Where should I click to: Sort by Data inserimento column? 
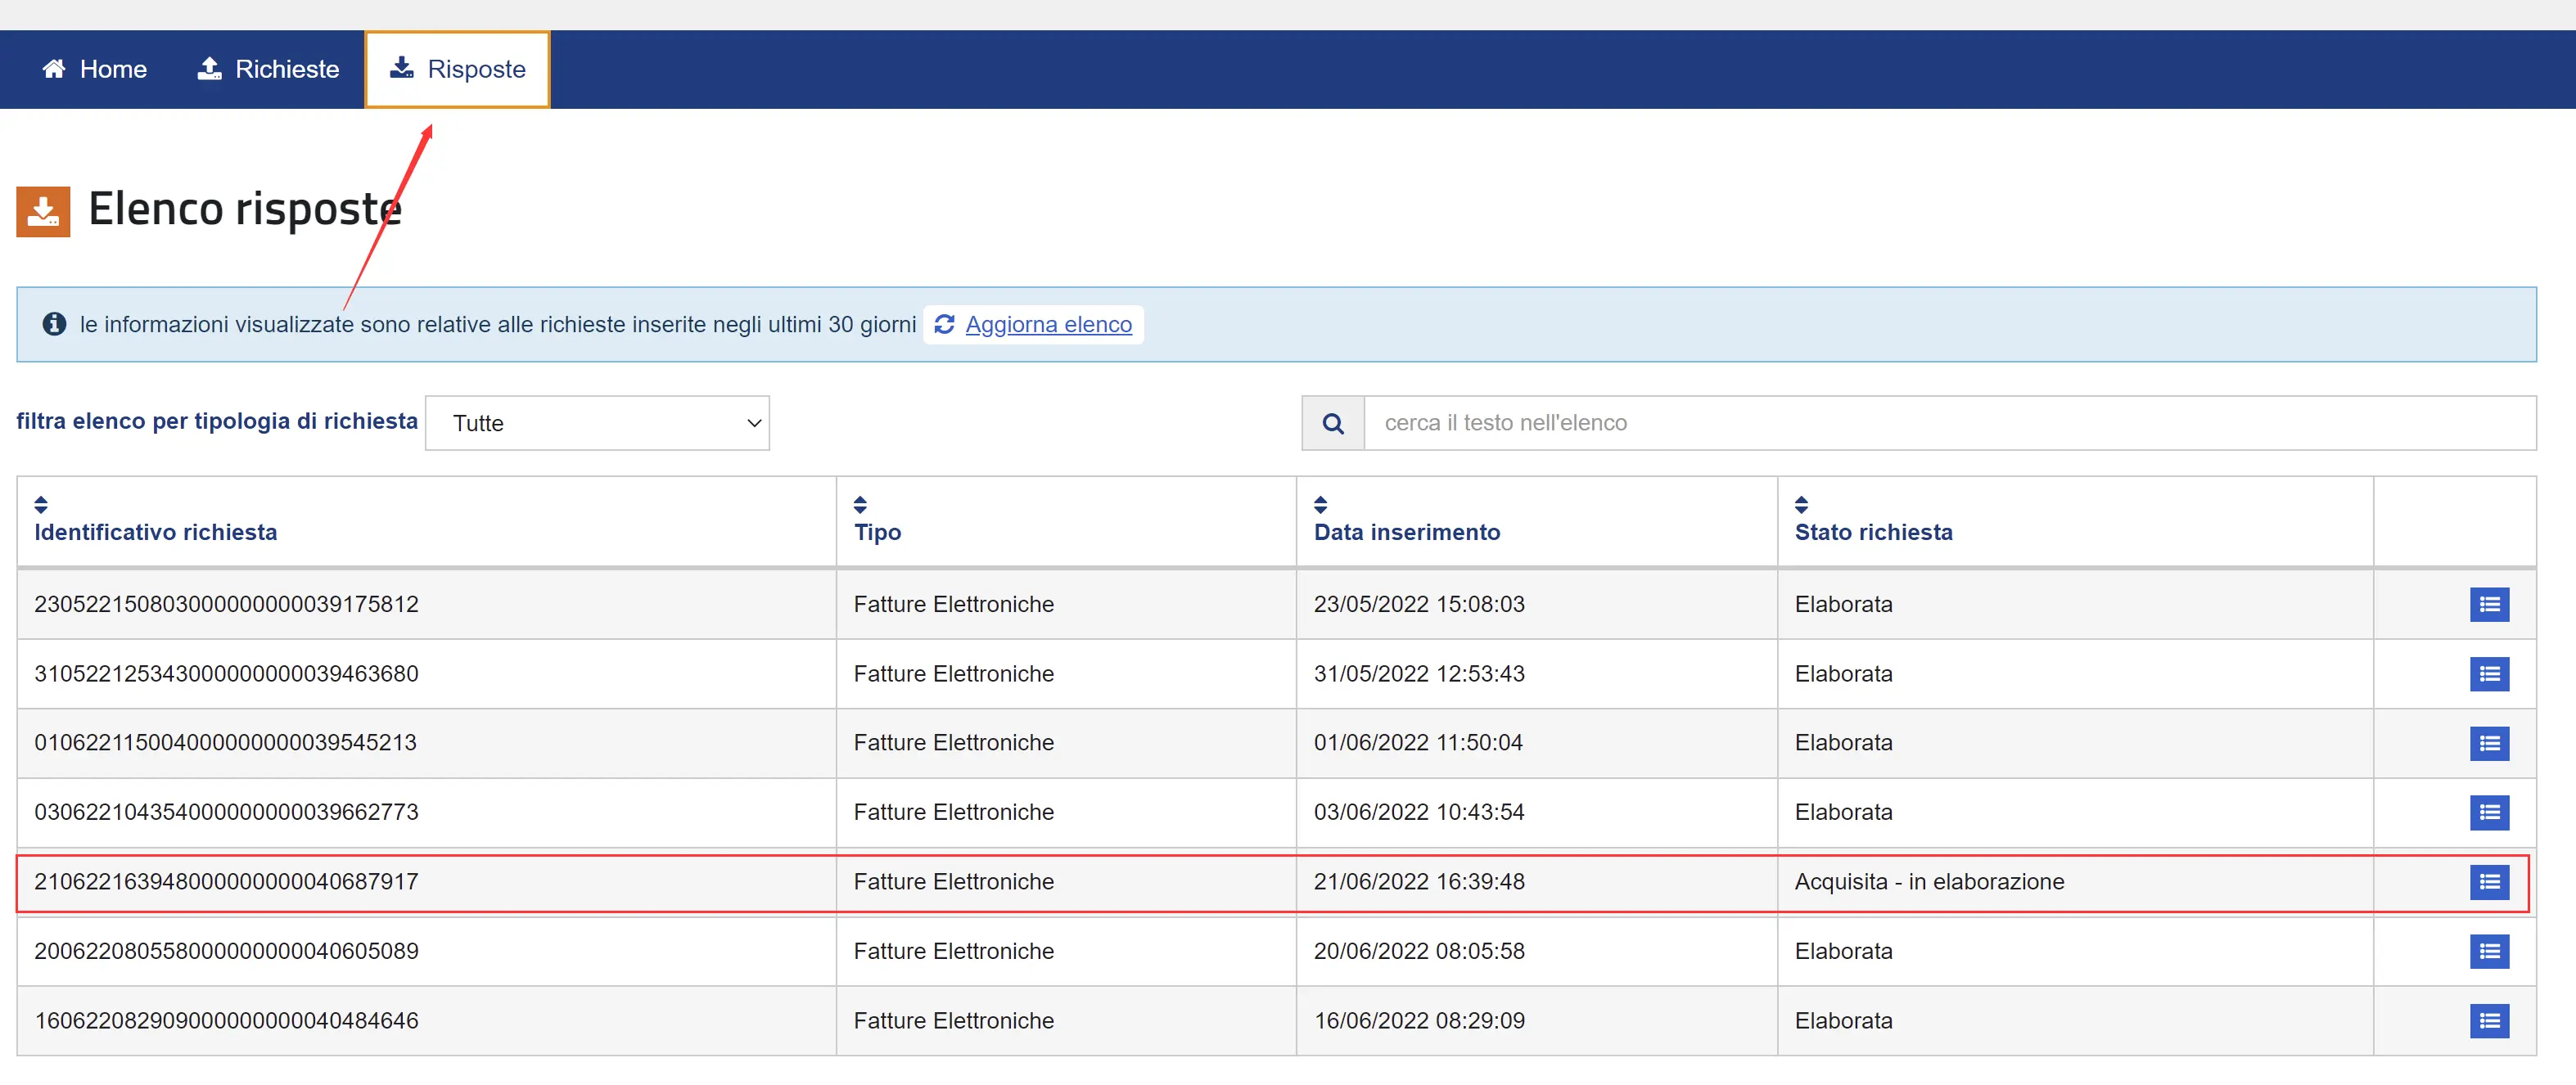click(x=1320, y=504)
